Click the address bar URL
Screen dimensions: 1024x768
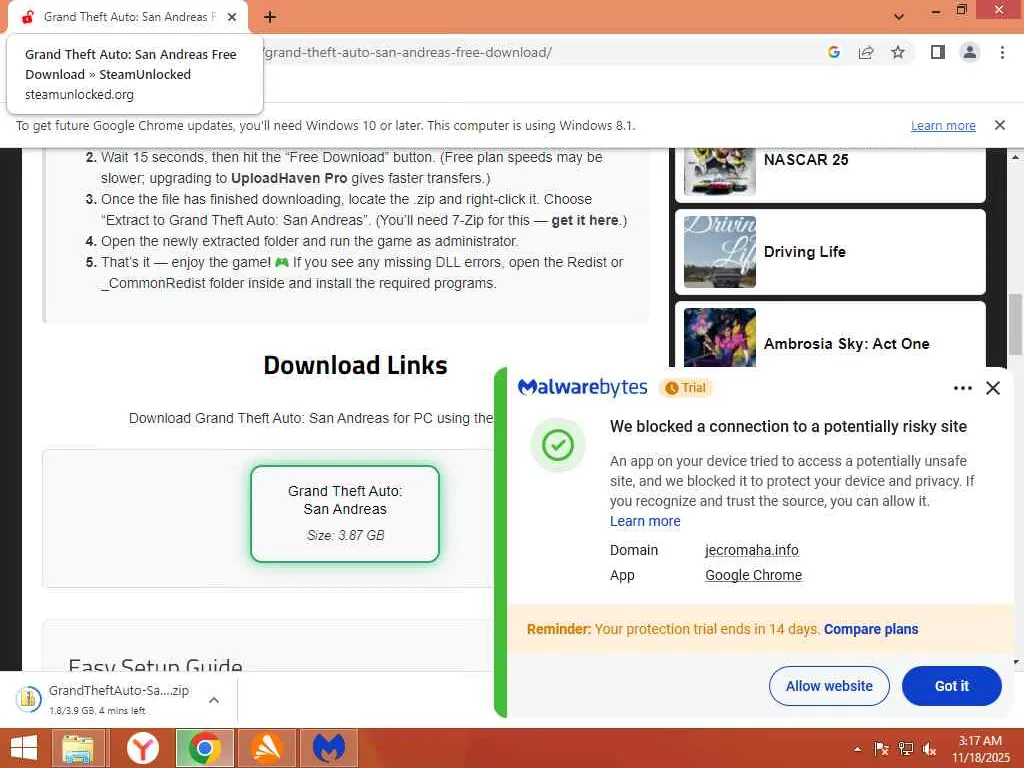(408, 52)
